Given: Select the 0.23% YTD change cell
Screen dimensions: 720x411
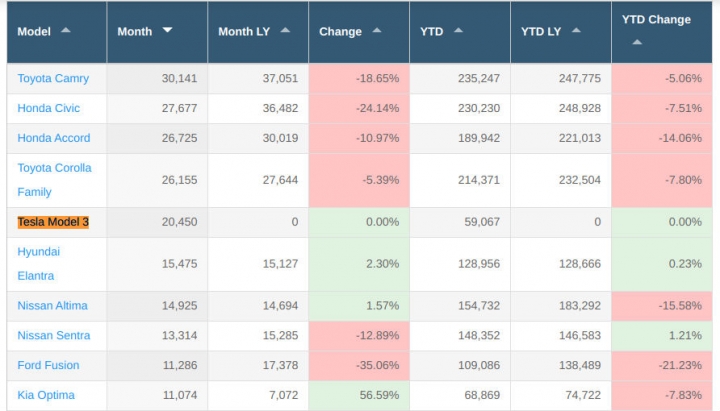Looking at the screenshot, I should [662, 264].
